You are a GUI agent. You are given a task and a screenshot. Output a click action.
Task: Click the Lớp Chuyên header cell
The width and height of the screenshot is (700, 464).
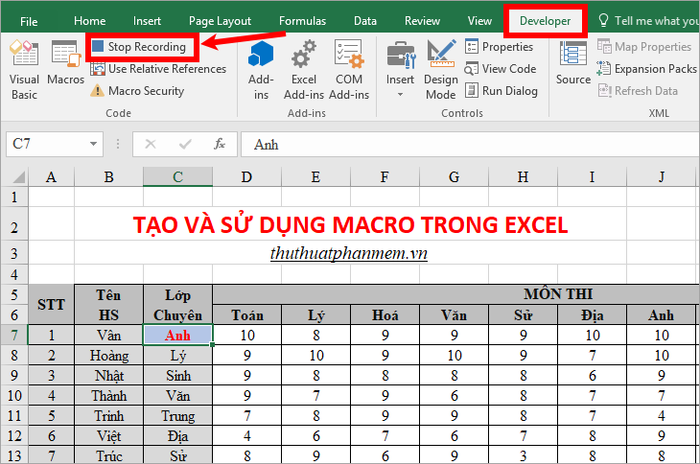178,305
